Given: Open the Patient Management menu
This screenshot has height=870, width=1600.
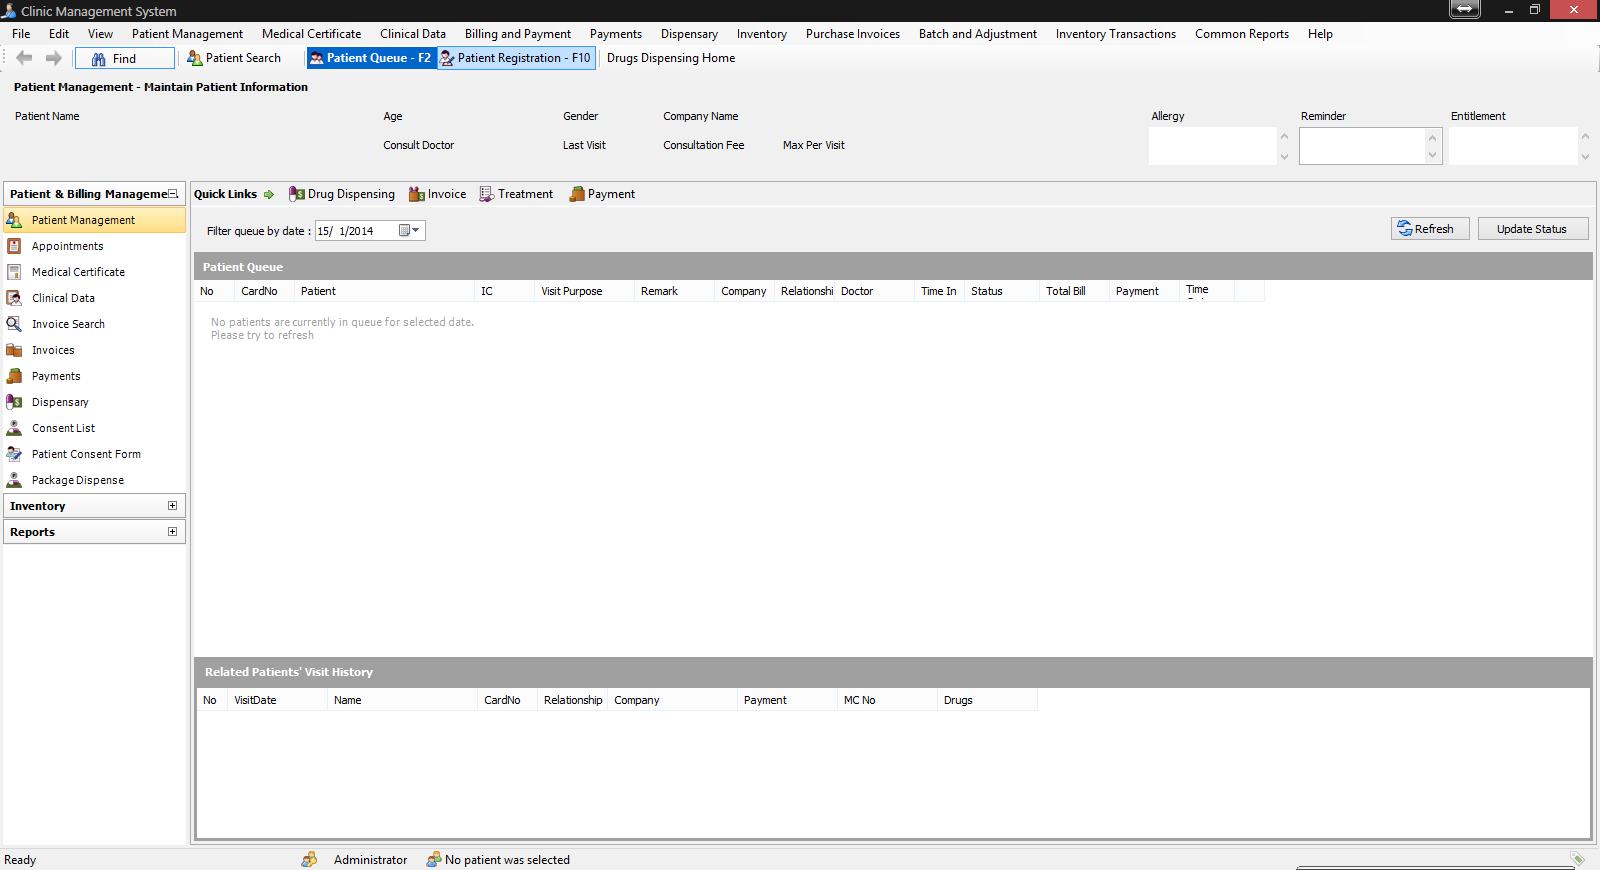Looking at the screenshot, I should [x=187, y=34].
